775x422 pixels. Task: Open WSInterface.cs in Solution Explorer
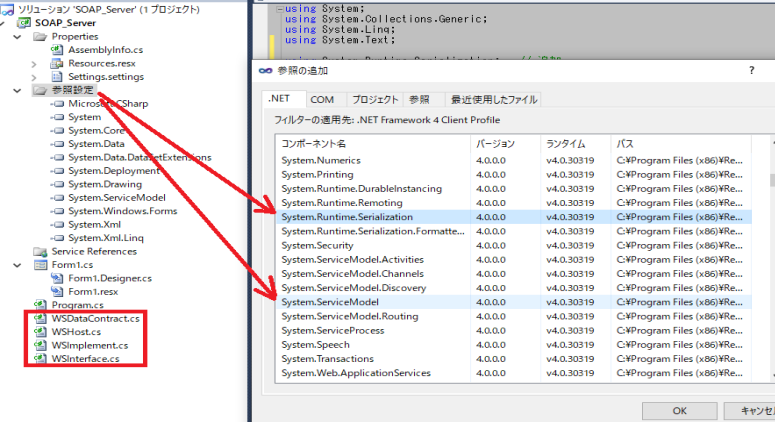pyautogui.click(x=85, y=358)
